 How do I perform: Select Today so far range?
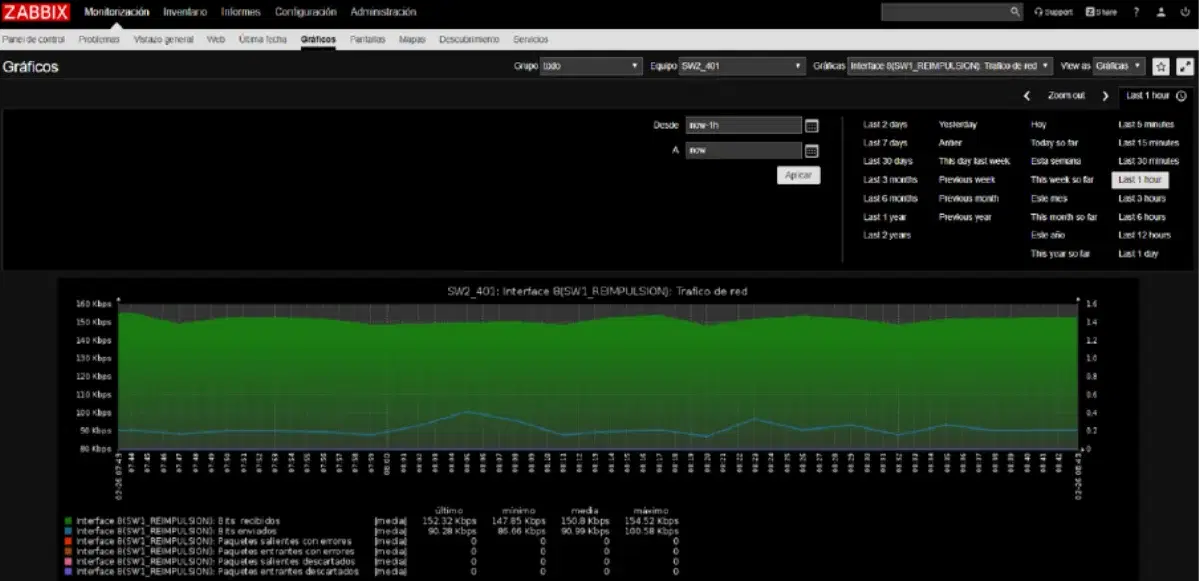1054,143
